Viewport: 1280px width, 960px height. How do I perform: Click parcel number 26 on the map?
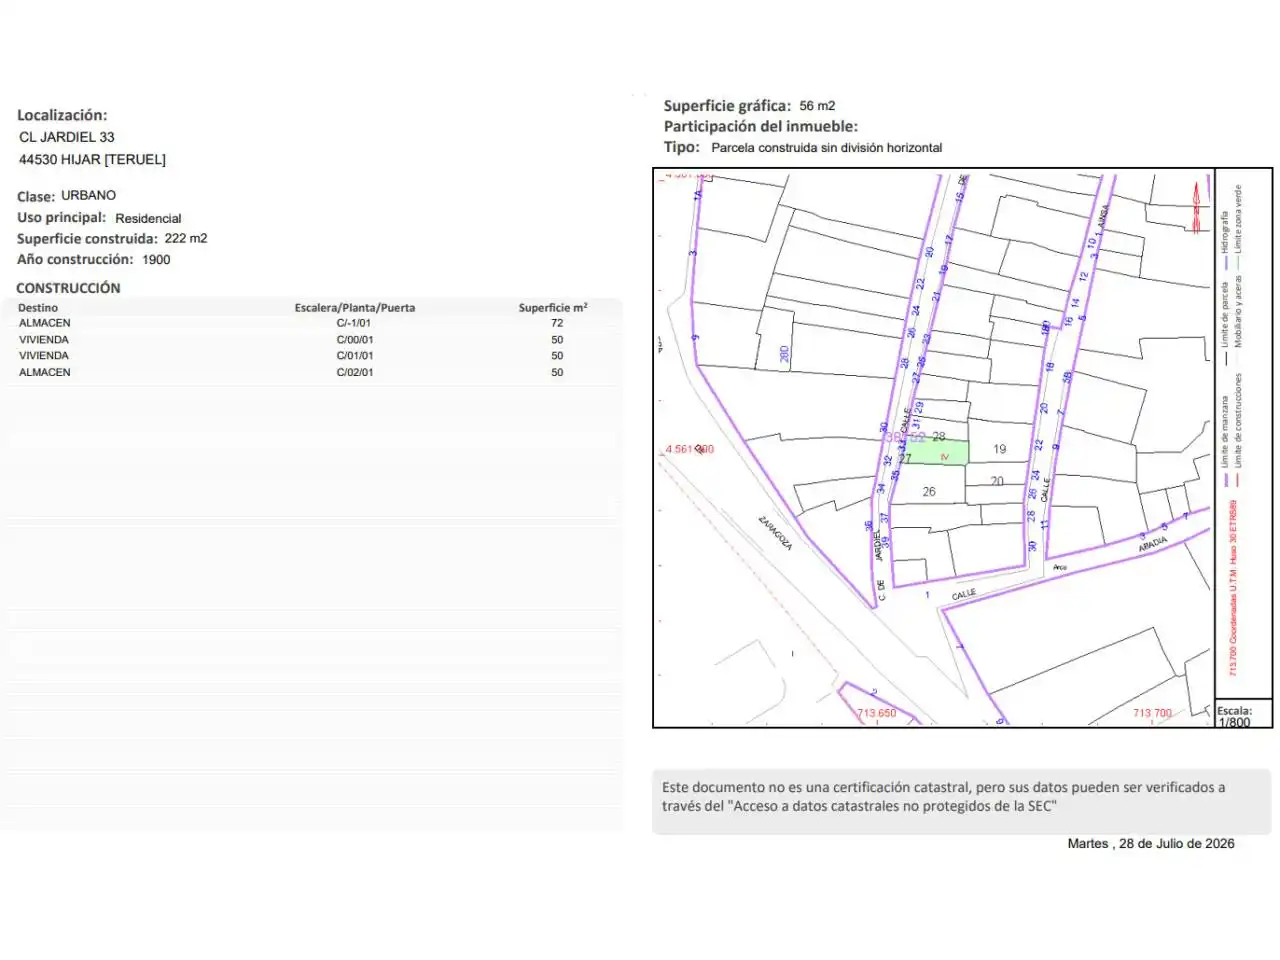(x=929, y=491)
